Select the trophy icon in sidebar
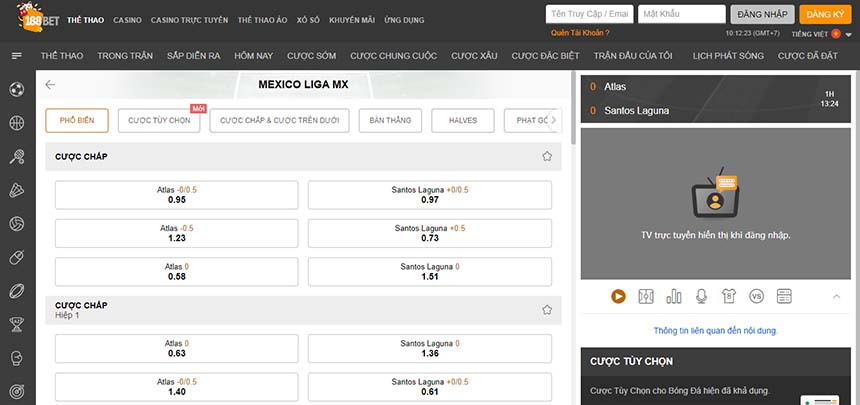The width and height of the screenshot is (860, 405). 17,324
